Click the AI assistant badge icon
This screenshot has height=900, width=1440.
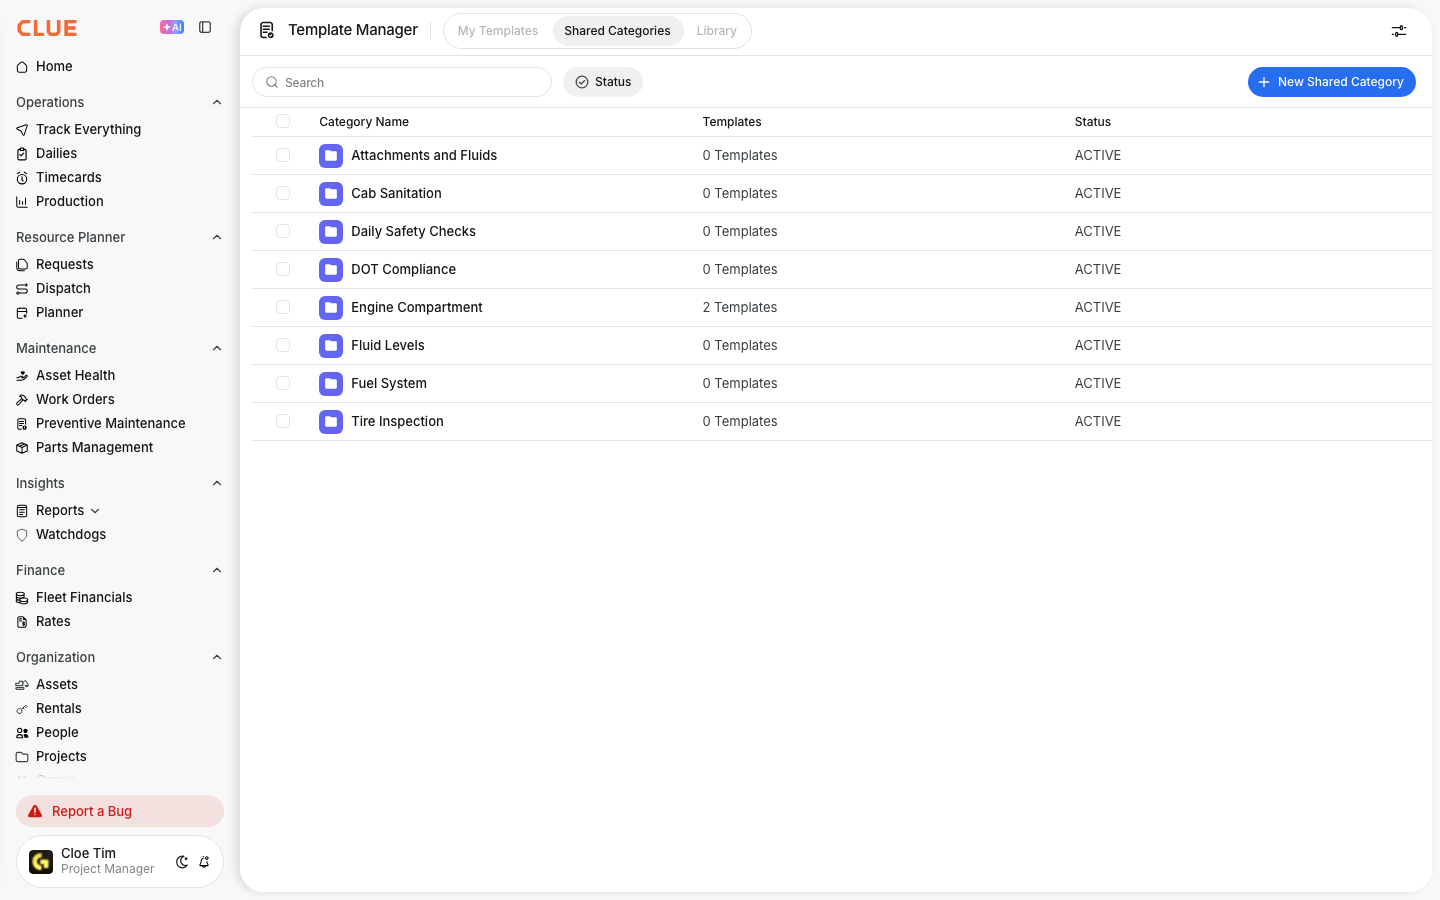172,28
